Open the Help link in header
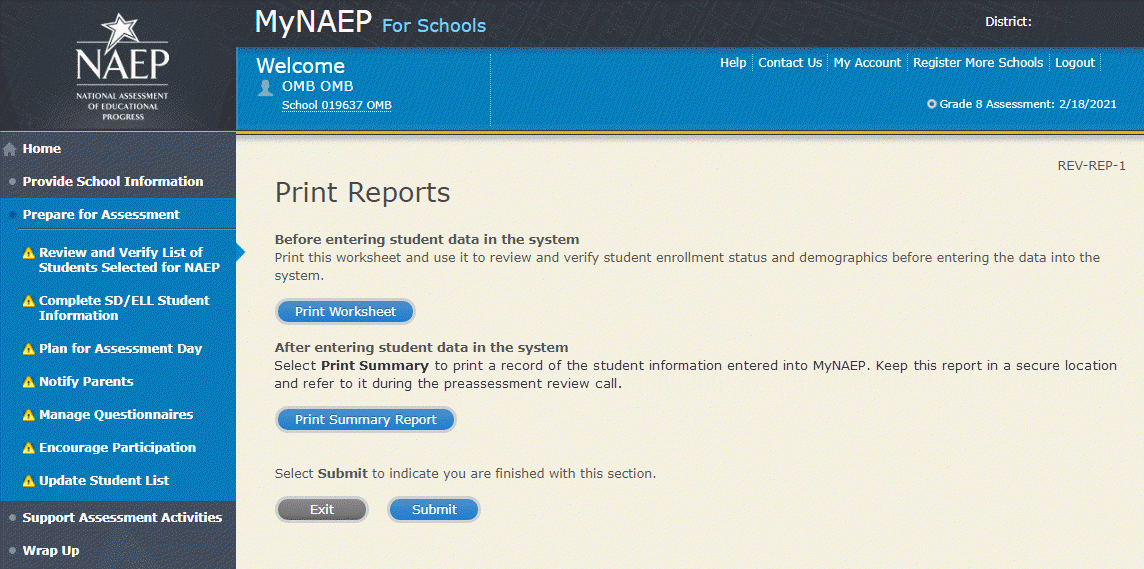This screenshot has width=1144, height=569. tap(733, 62)
